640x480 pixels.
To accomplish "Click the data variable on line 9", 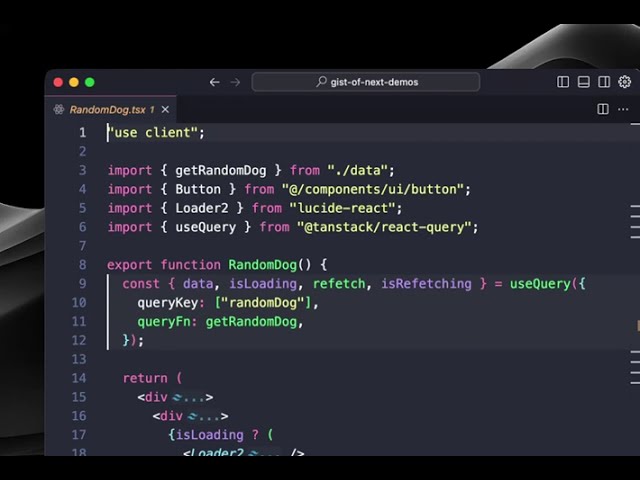I will pos(198,284).
